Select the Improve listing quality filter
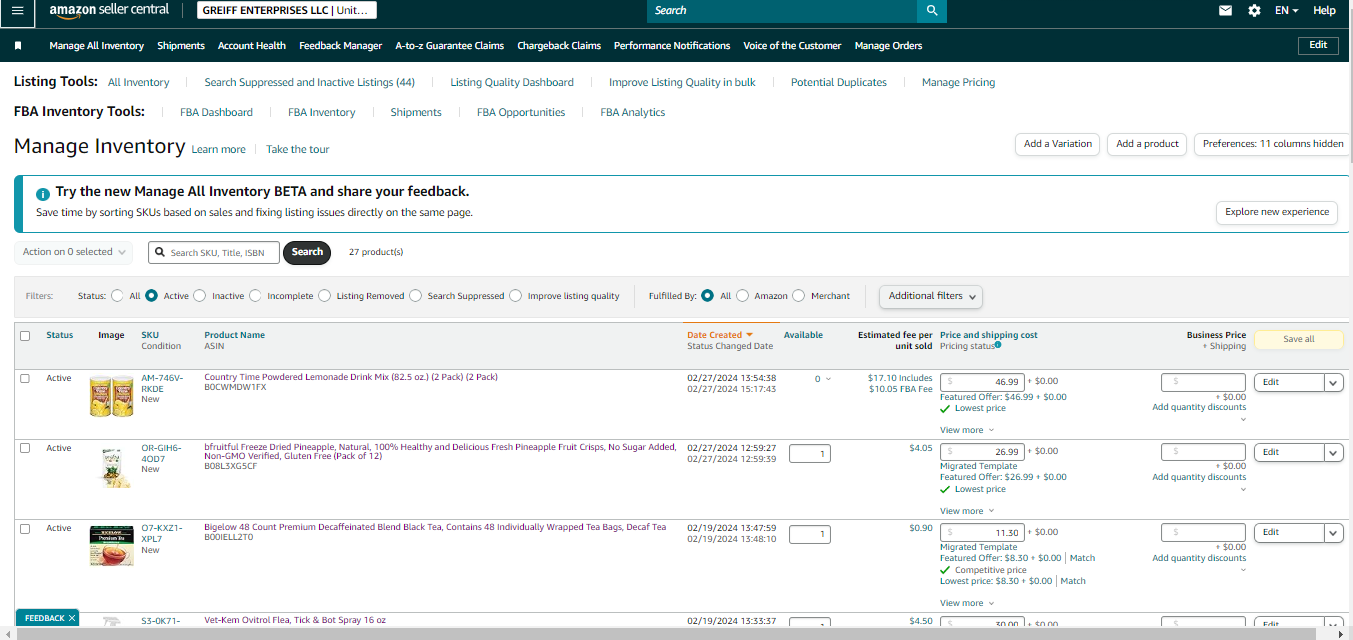The image size is (1353, 640). [x=515, y=296]
